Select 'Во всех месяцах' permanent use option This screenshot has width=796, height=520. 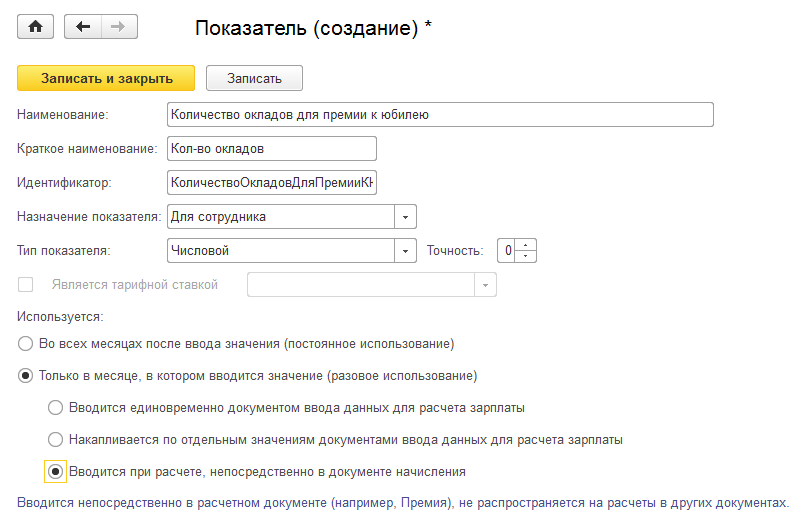(x=26, y=344)
